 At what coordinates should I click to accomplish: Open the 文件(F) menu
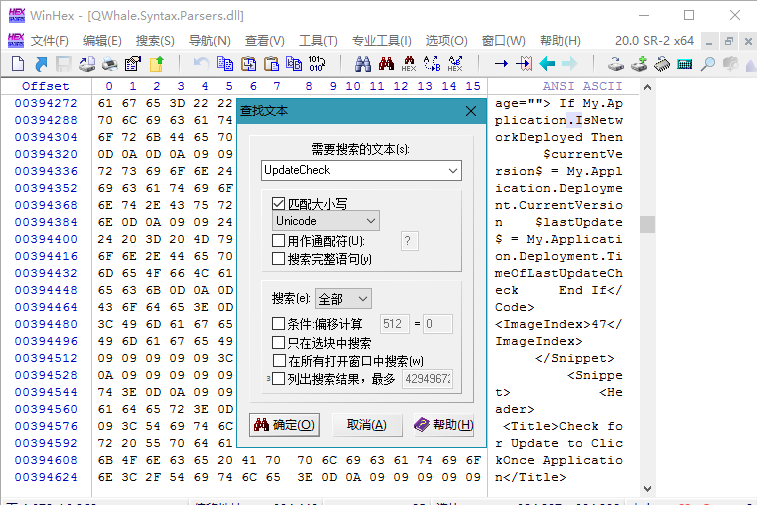coord(50,41)
